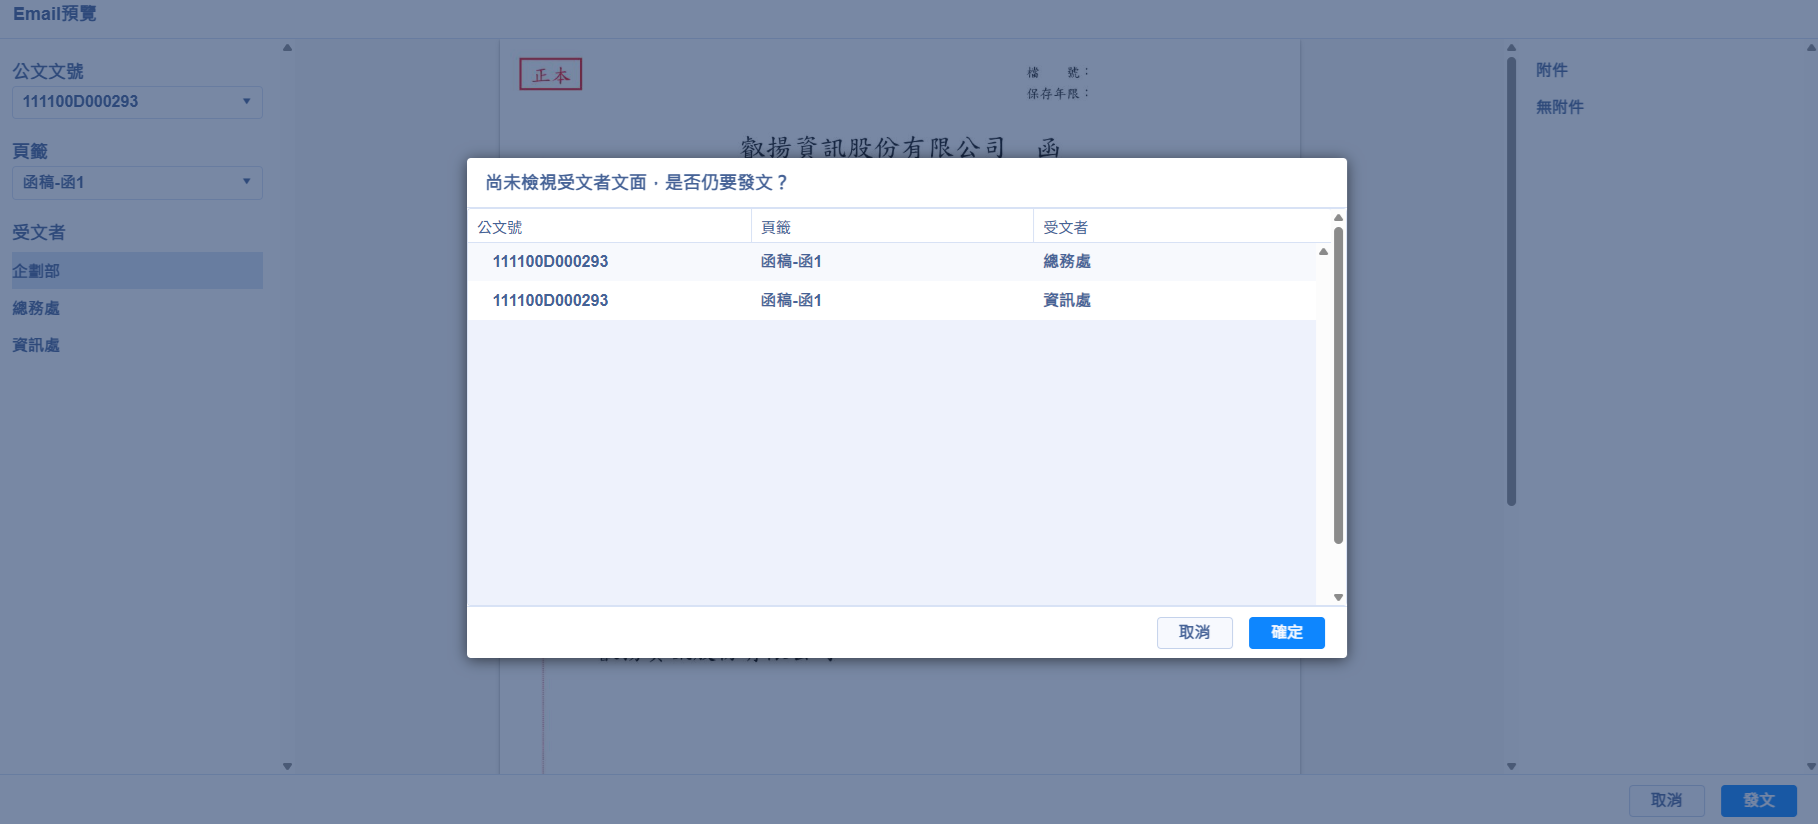Open the 公文文號 dropdown
This screenshot has width=1818, height=824.
tap(137, 102)
